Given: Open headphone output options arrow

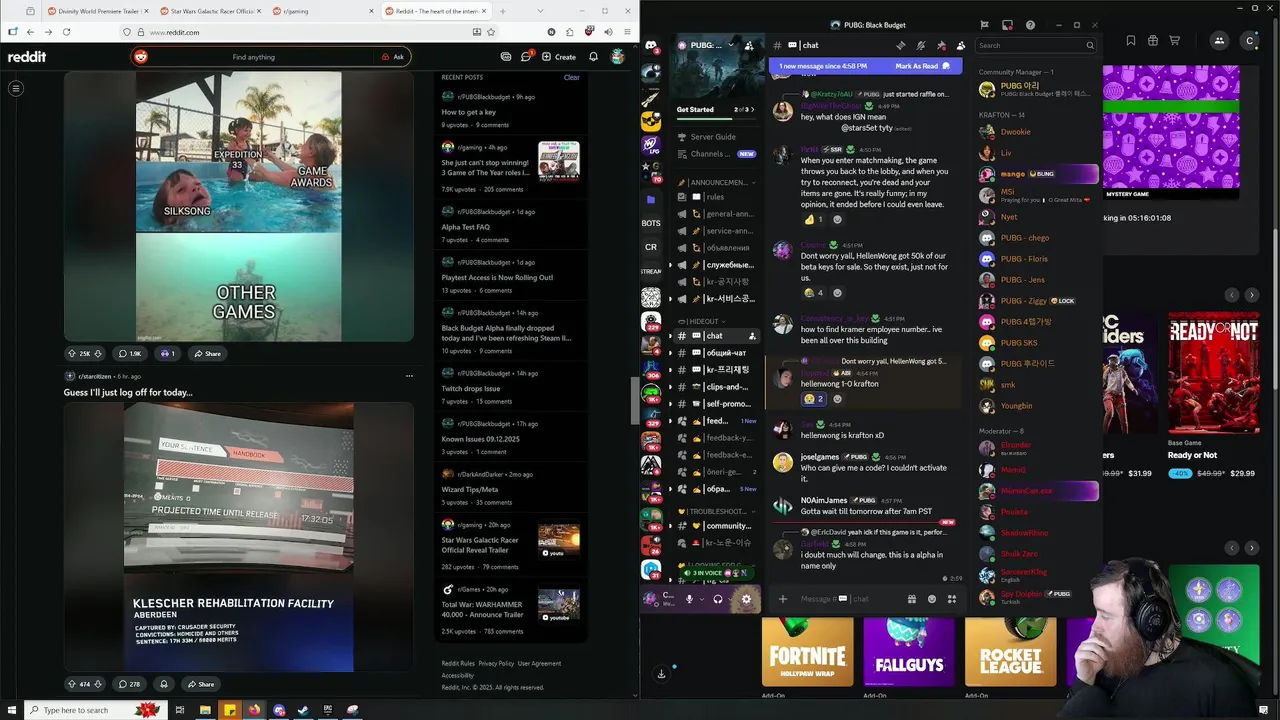Looking at the screenshot, I should pyautogui.click(x=729, y=599).
